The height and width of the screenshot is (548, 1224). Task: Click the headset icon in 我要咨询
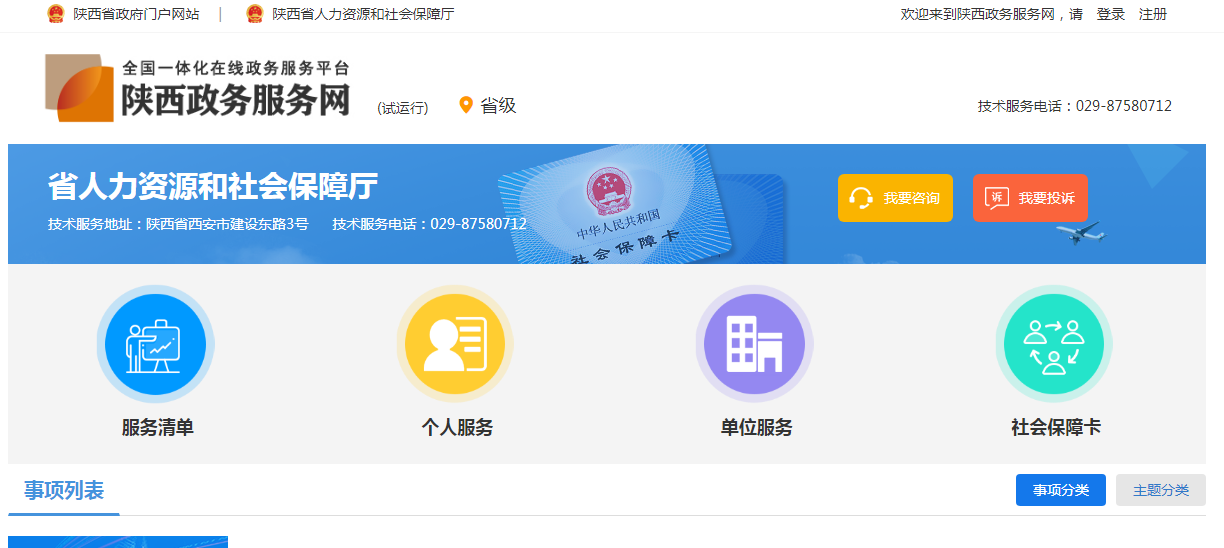[x=861, y=198]
